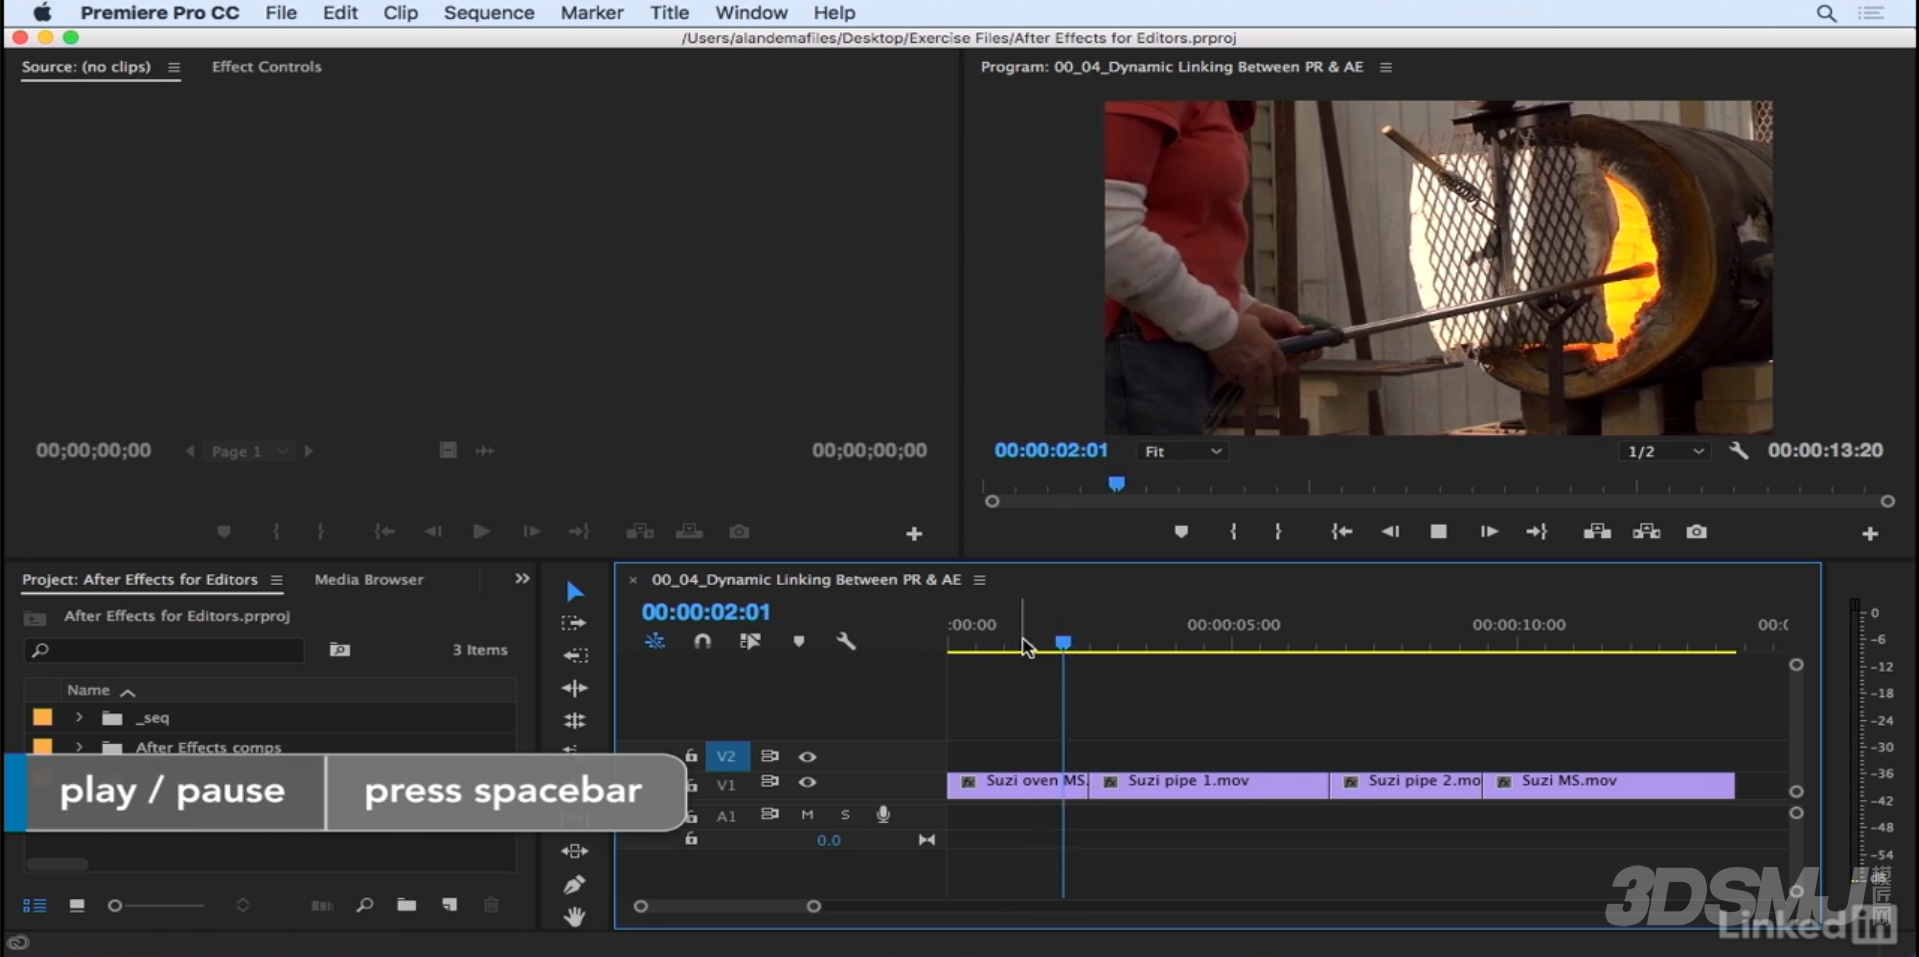
Task: Switch to the Media Browser tab
Action: [369, 580]
